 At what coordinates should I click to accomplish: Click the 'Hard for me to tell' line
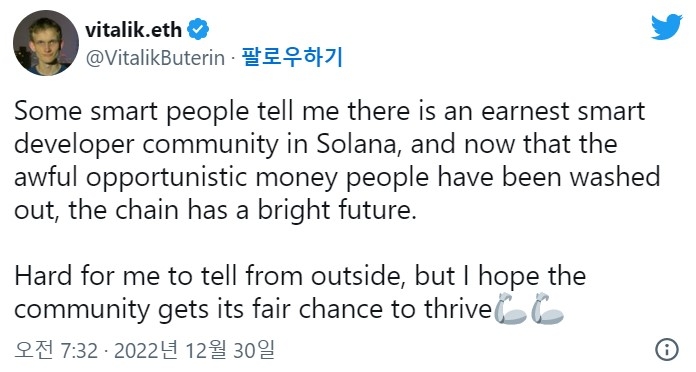[300, 276]
